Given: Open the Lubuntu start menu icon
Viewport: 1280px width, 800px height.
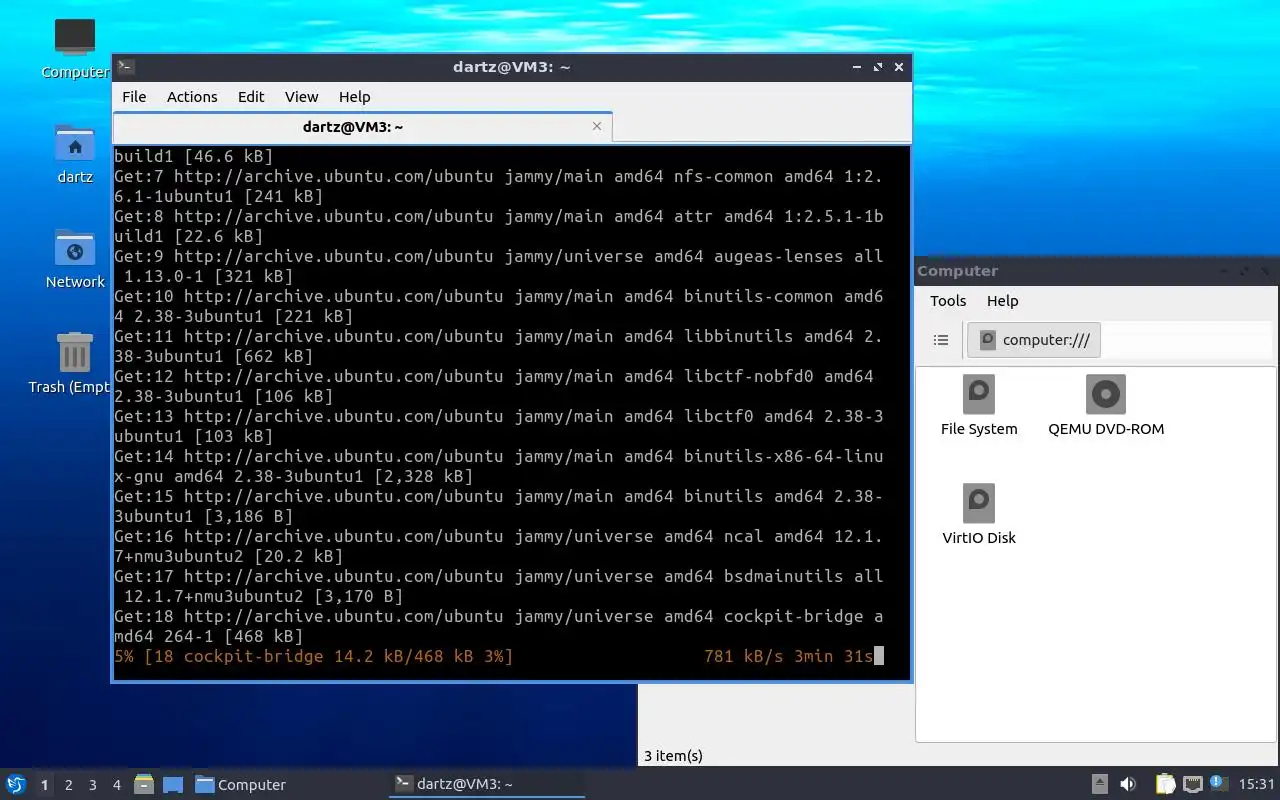Looking at the screenshot, I should [15, 784].
